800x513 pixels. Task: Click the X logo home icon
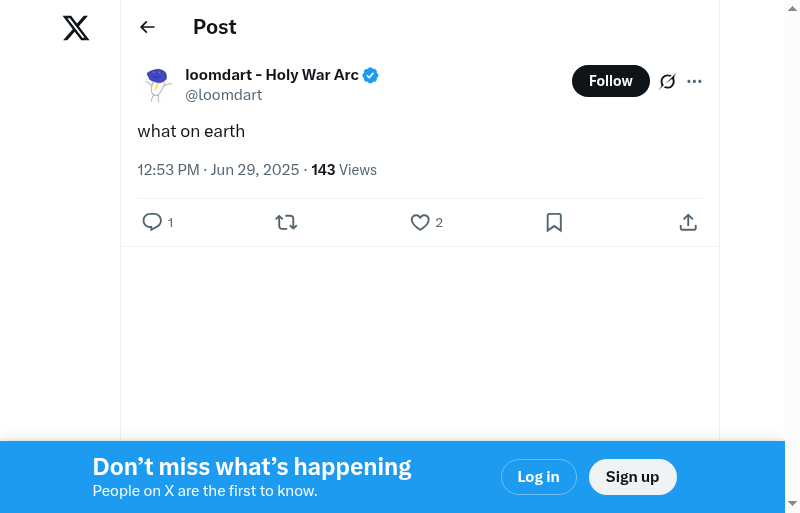click(76, 28)
